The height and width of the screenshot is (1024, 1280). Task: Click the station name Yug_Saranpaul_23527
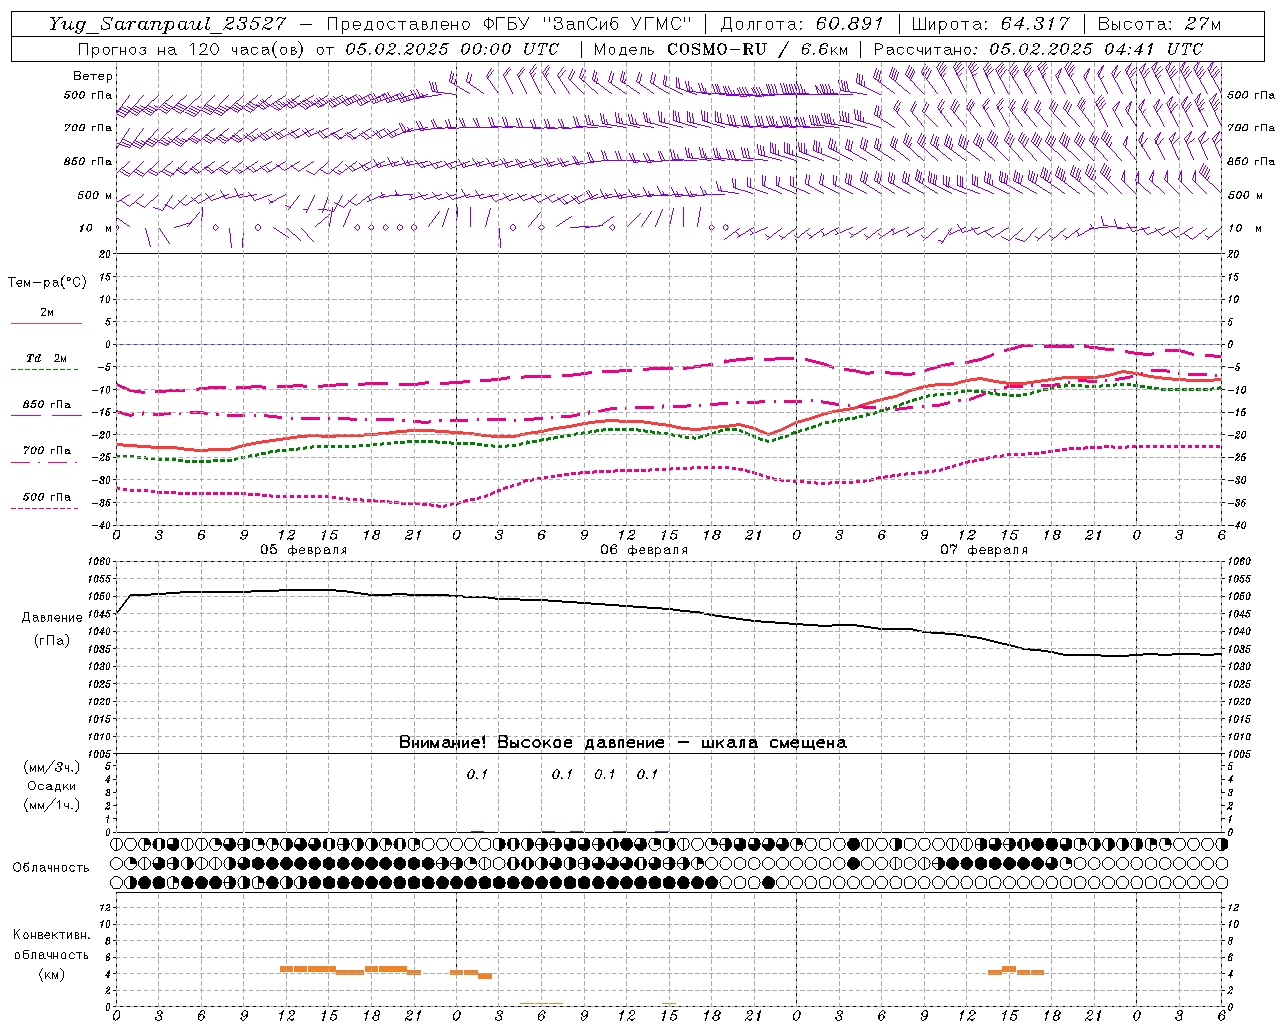pyautogui.click(x=167, y=23)
